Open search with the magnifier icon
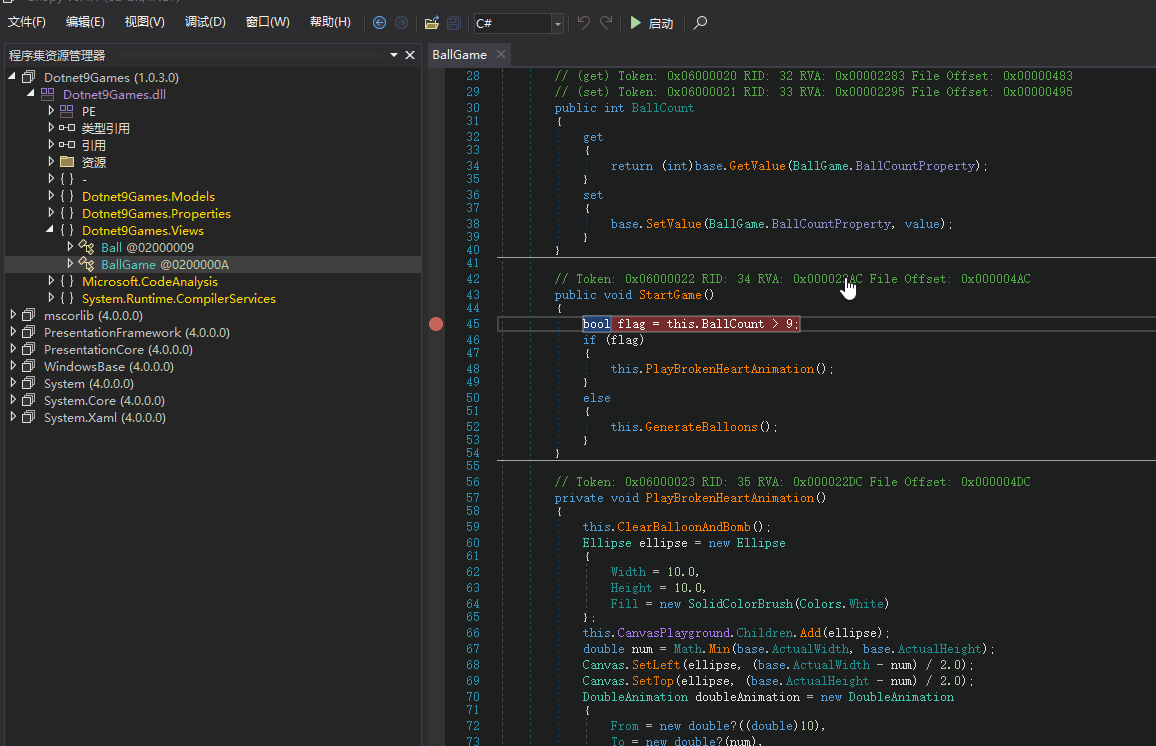 [x=700, y=23]
